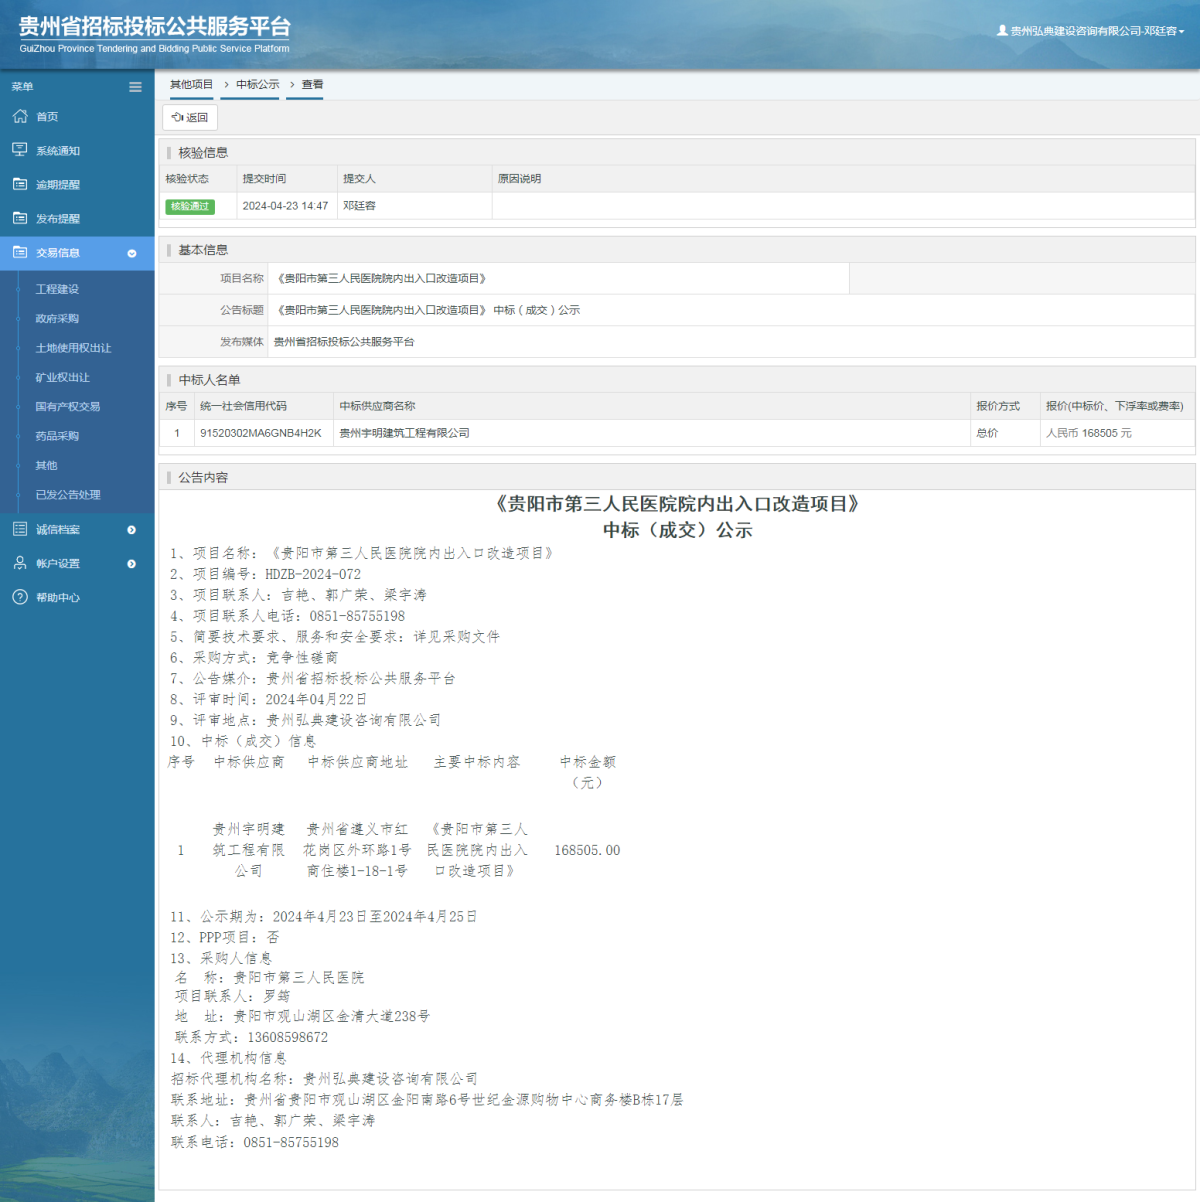Click the 其他项目 breadcrumb

click(191, 85)
